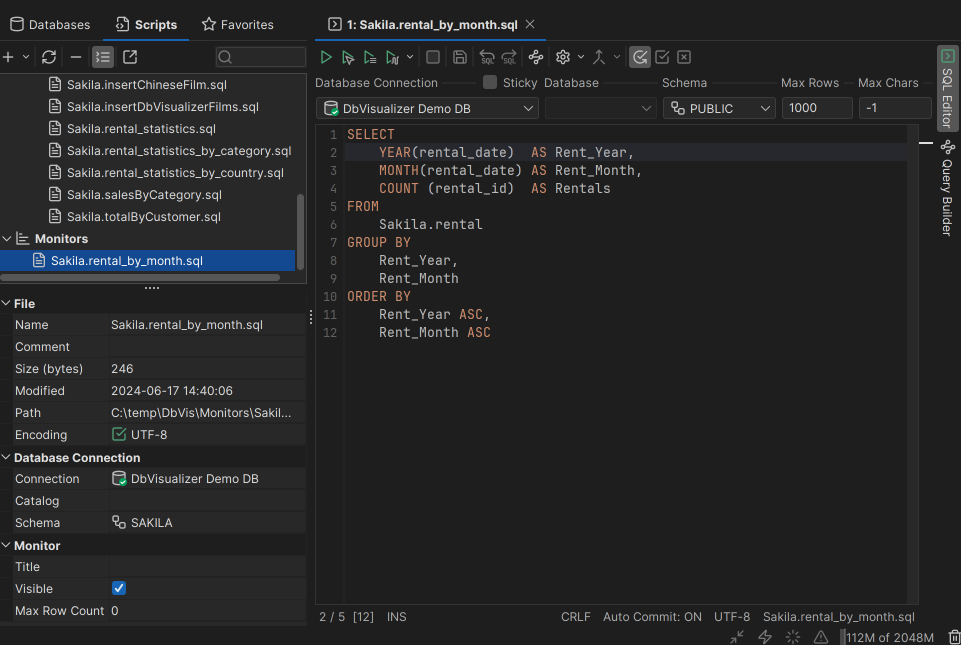Screen dimensions: 961x645
Task: Toggle the Sticky checkbox
Action: 490,83
